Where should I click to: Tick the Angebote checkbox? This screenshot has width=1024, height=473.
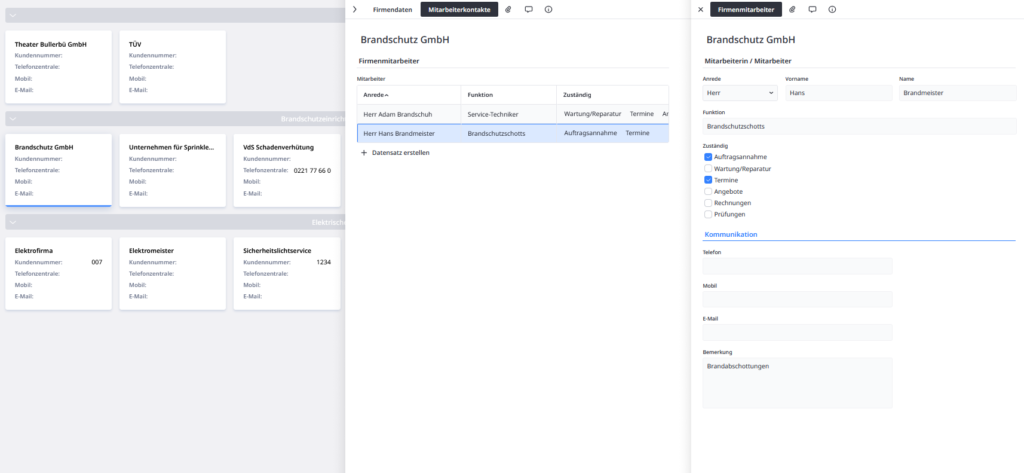pos(708,191)
